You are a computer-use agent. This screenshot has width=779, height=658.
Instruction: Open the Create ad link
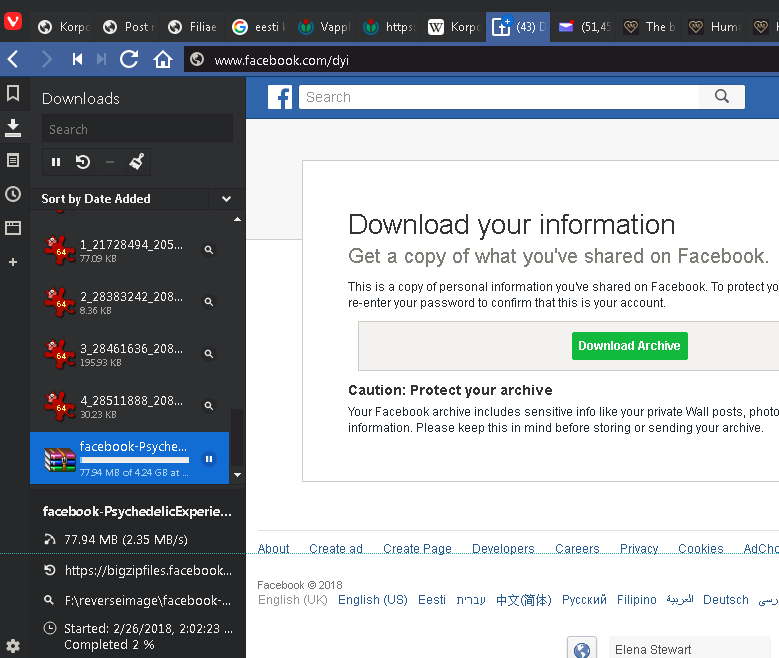click(336, 548)
